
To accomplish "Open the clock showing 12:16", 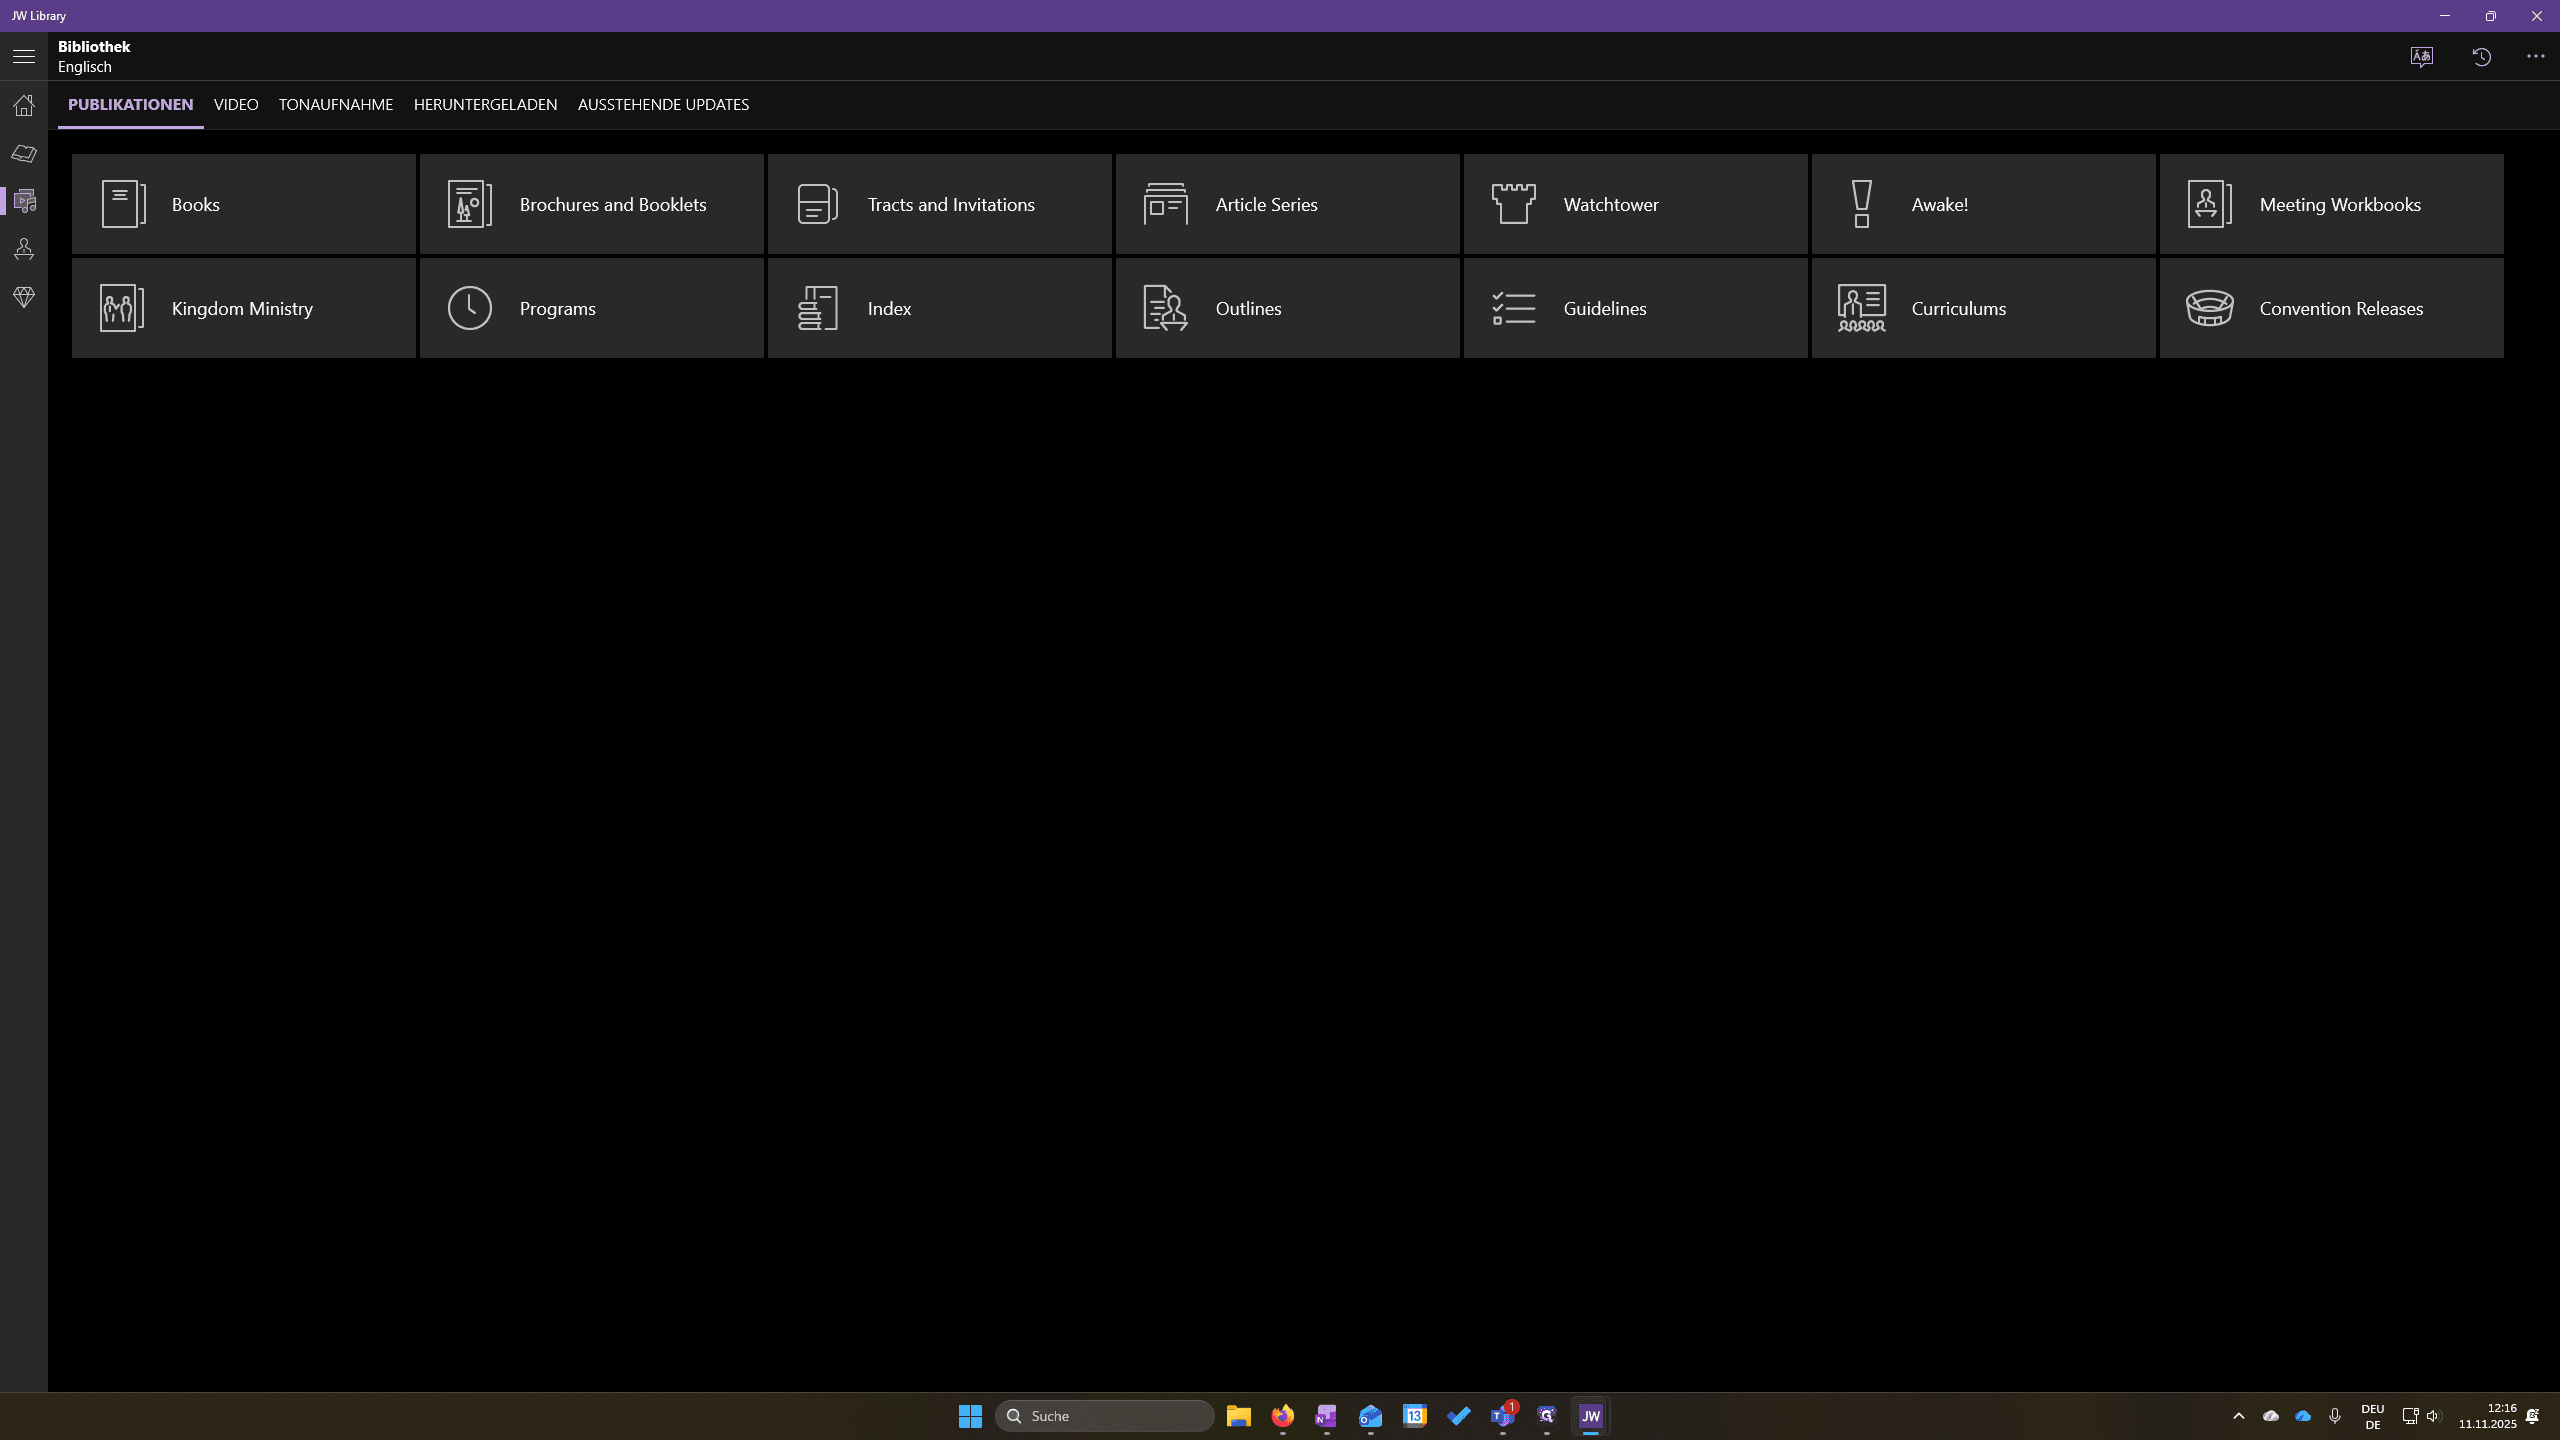I will click(x=2488, y=1416).
